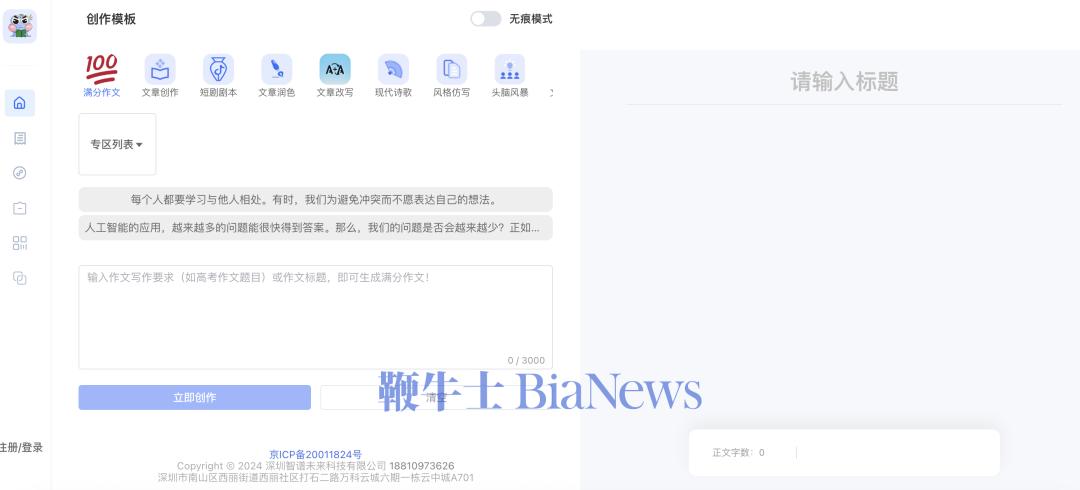This screenshot has height=490, width=1080.
Task: Click the home icon in left sidebar
Action: point(20,103)
